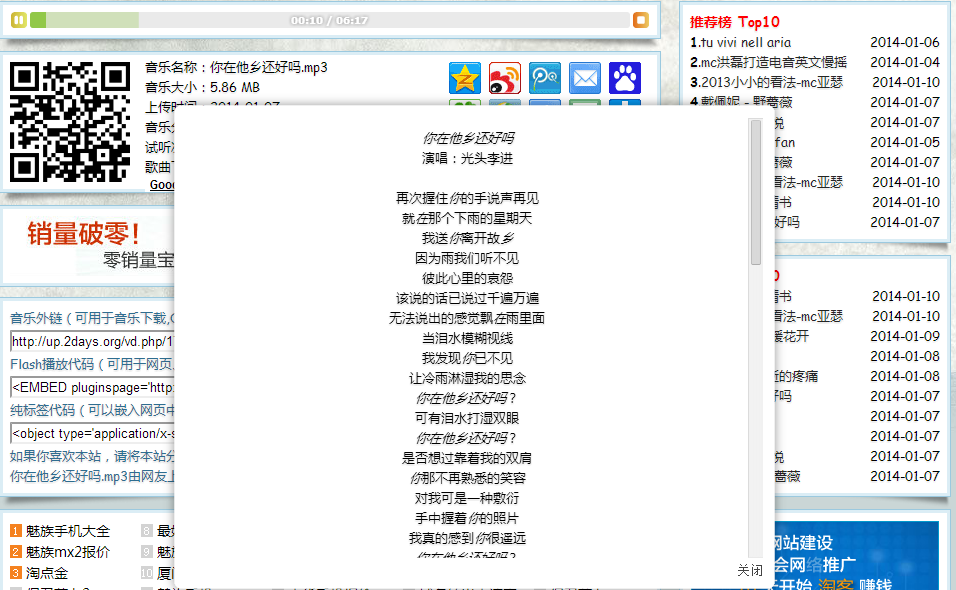
Task: Open 'mc洪磊打造电音英文慢摇' in Top10 list
Action: (773, 62)
